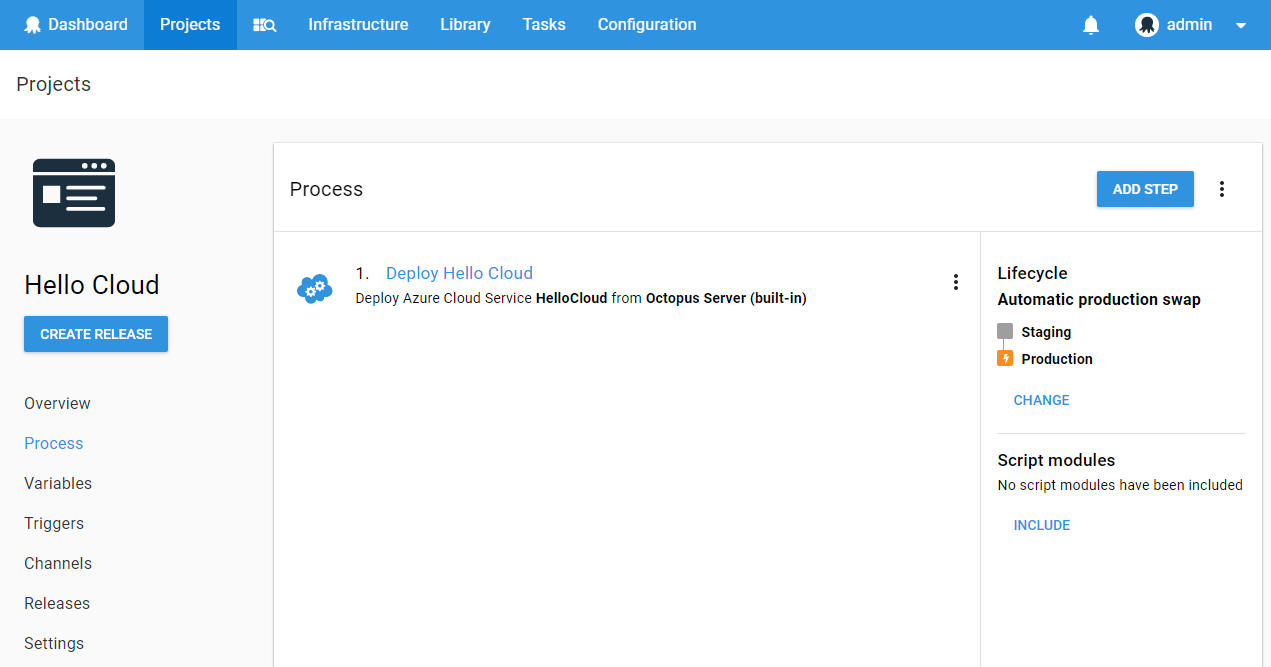
Task: Click the gray Staging phase icon
Action: [x=1005, y=331]
